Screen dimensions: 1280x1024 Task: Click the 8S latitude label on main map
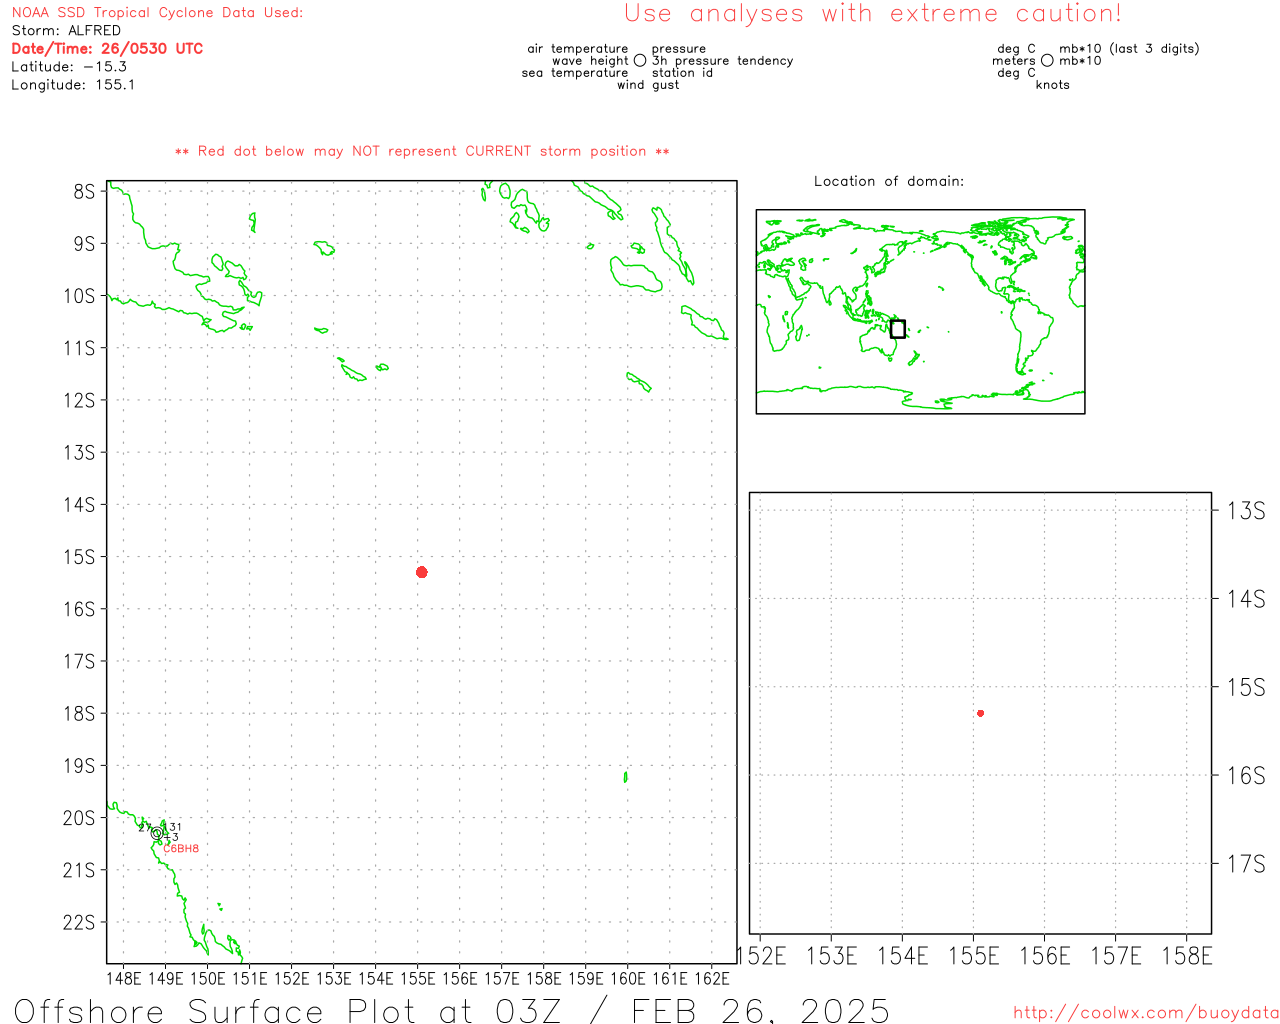point(84,191)
